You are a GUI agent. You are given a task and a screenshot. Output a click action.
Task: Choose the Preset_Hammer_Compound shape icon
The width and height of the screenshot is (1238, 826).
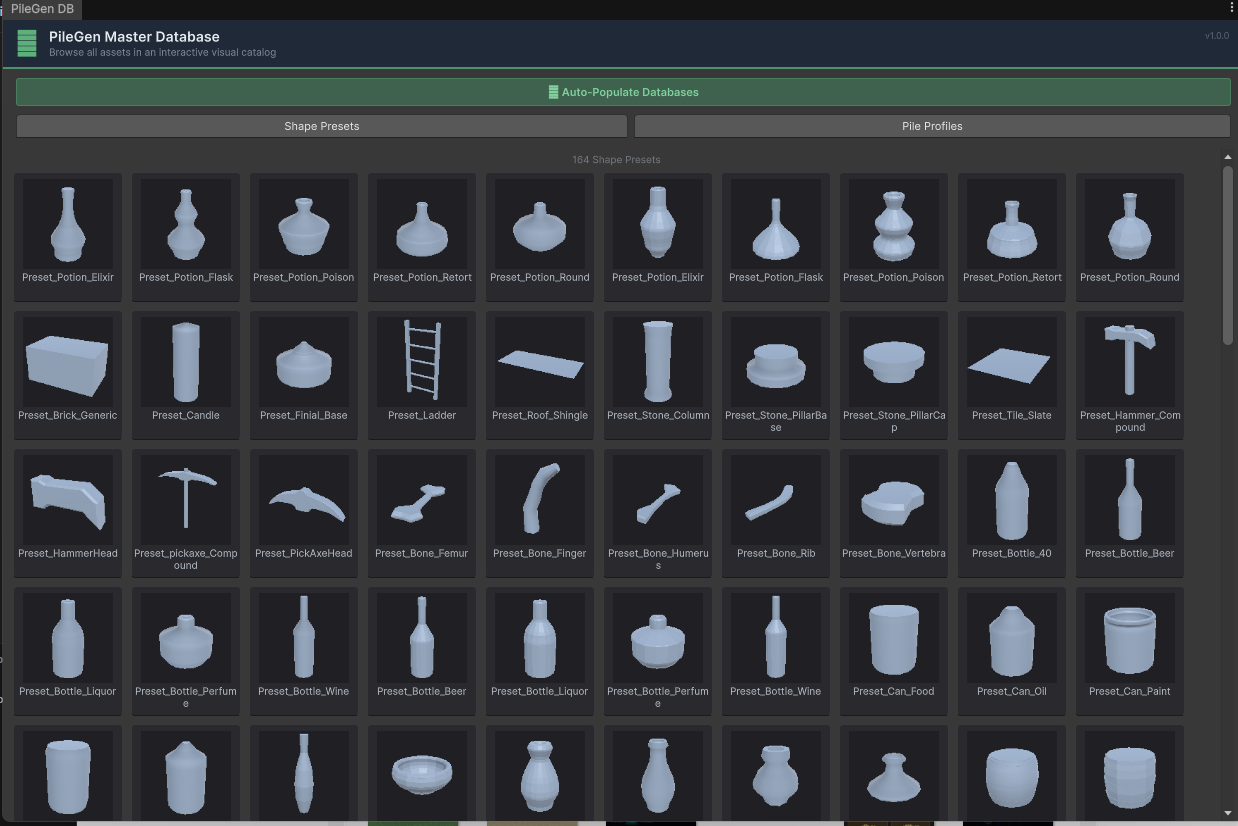click(x=1130, y=361)
